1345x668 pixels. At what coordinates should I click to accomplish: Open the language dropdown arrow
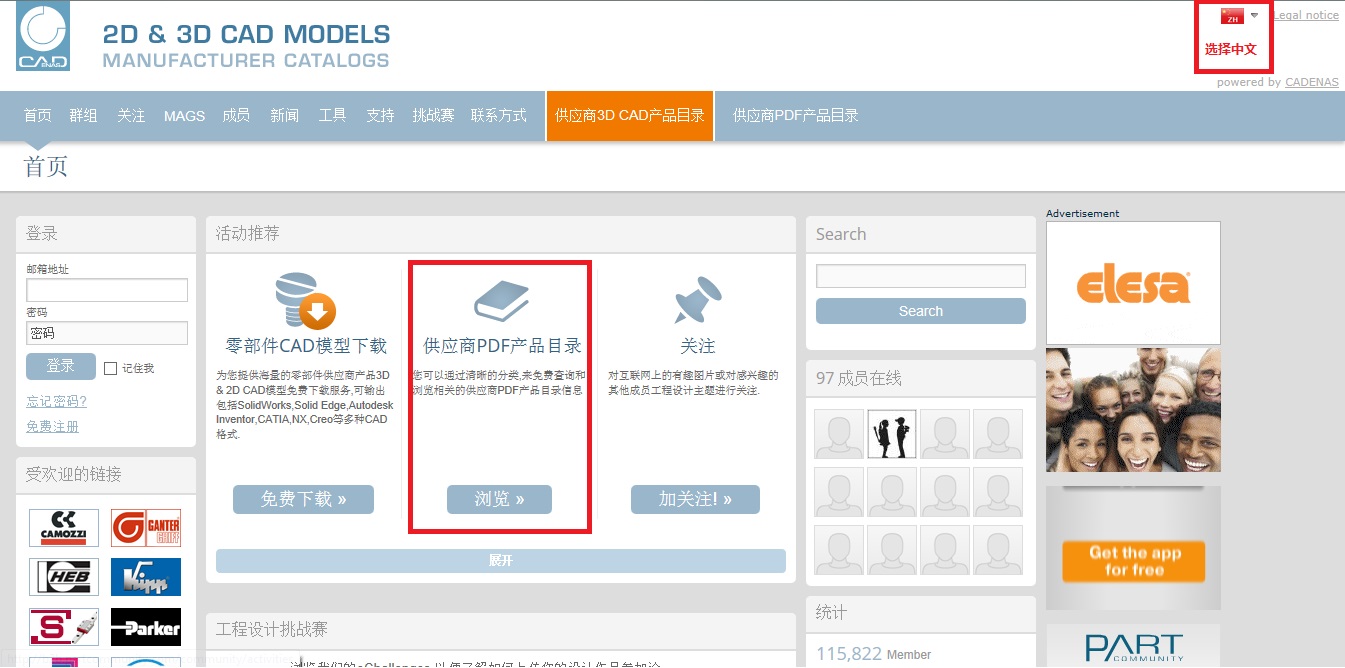1254,15
